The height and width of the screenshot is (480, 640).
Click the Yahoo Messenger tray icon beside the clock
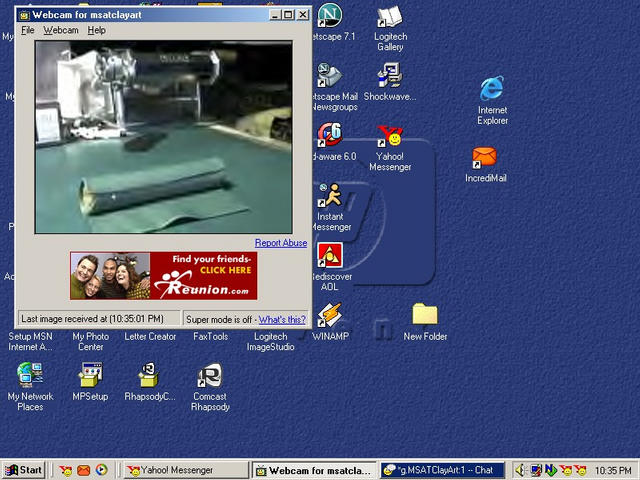click(x=581, y=471)
